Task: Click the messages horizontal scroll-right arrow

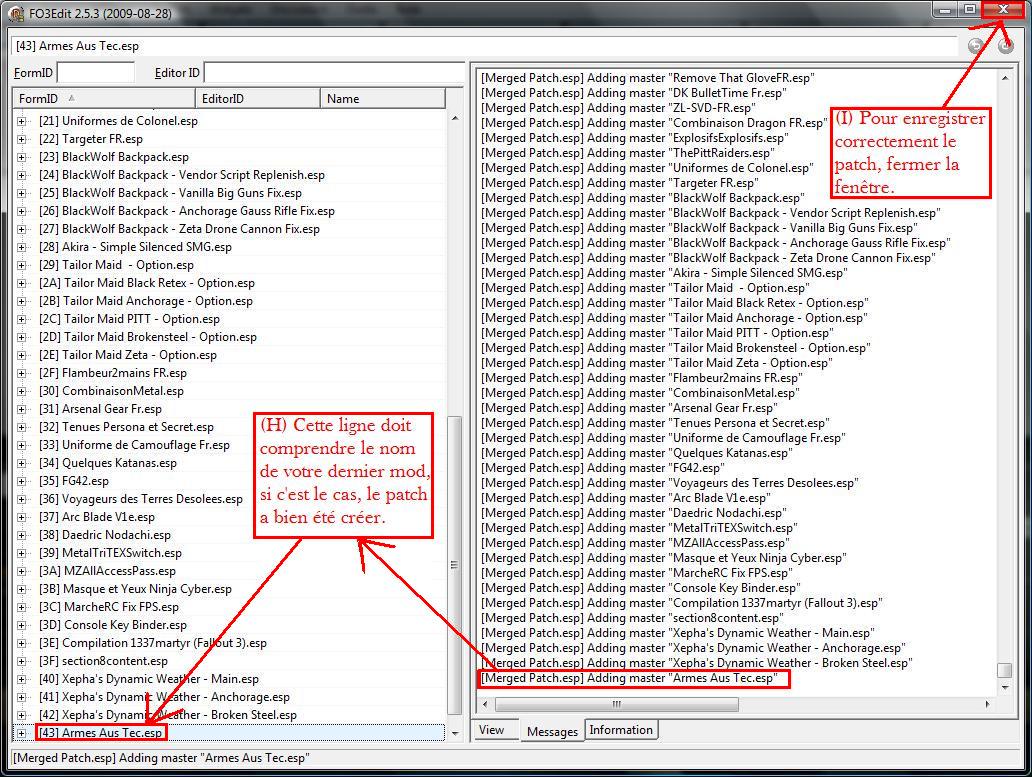Action: coord(988,704)
